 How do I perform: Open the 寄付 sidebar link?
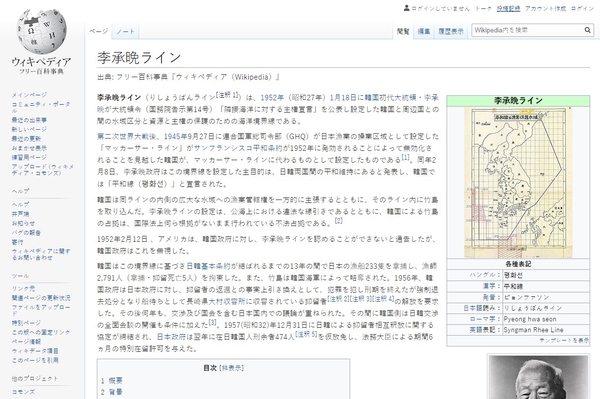(17, 242)
